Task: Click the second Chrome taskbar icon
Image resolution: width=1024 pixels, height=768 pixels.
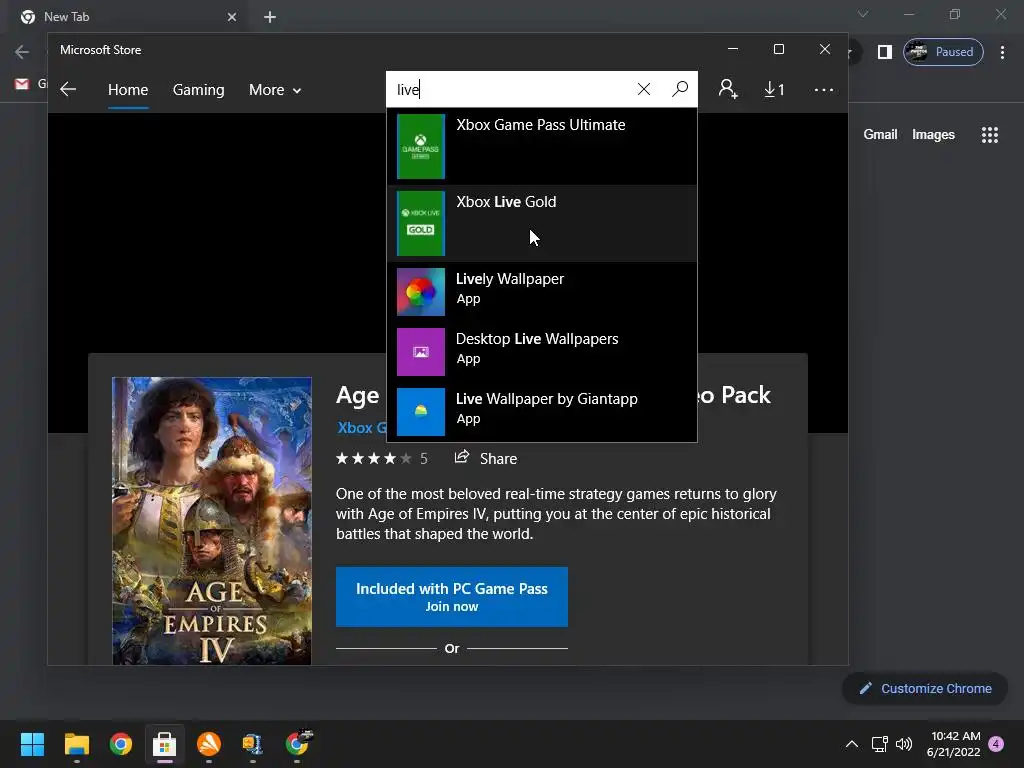Action: tap(298, 744)
